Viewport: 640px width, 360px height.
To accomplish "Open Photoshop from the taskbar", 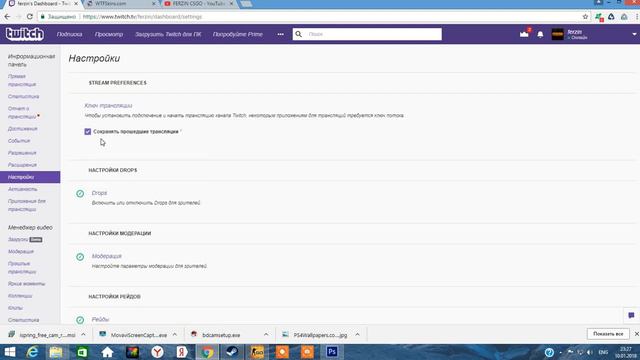I will pos(332,352).
